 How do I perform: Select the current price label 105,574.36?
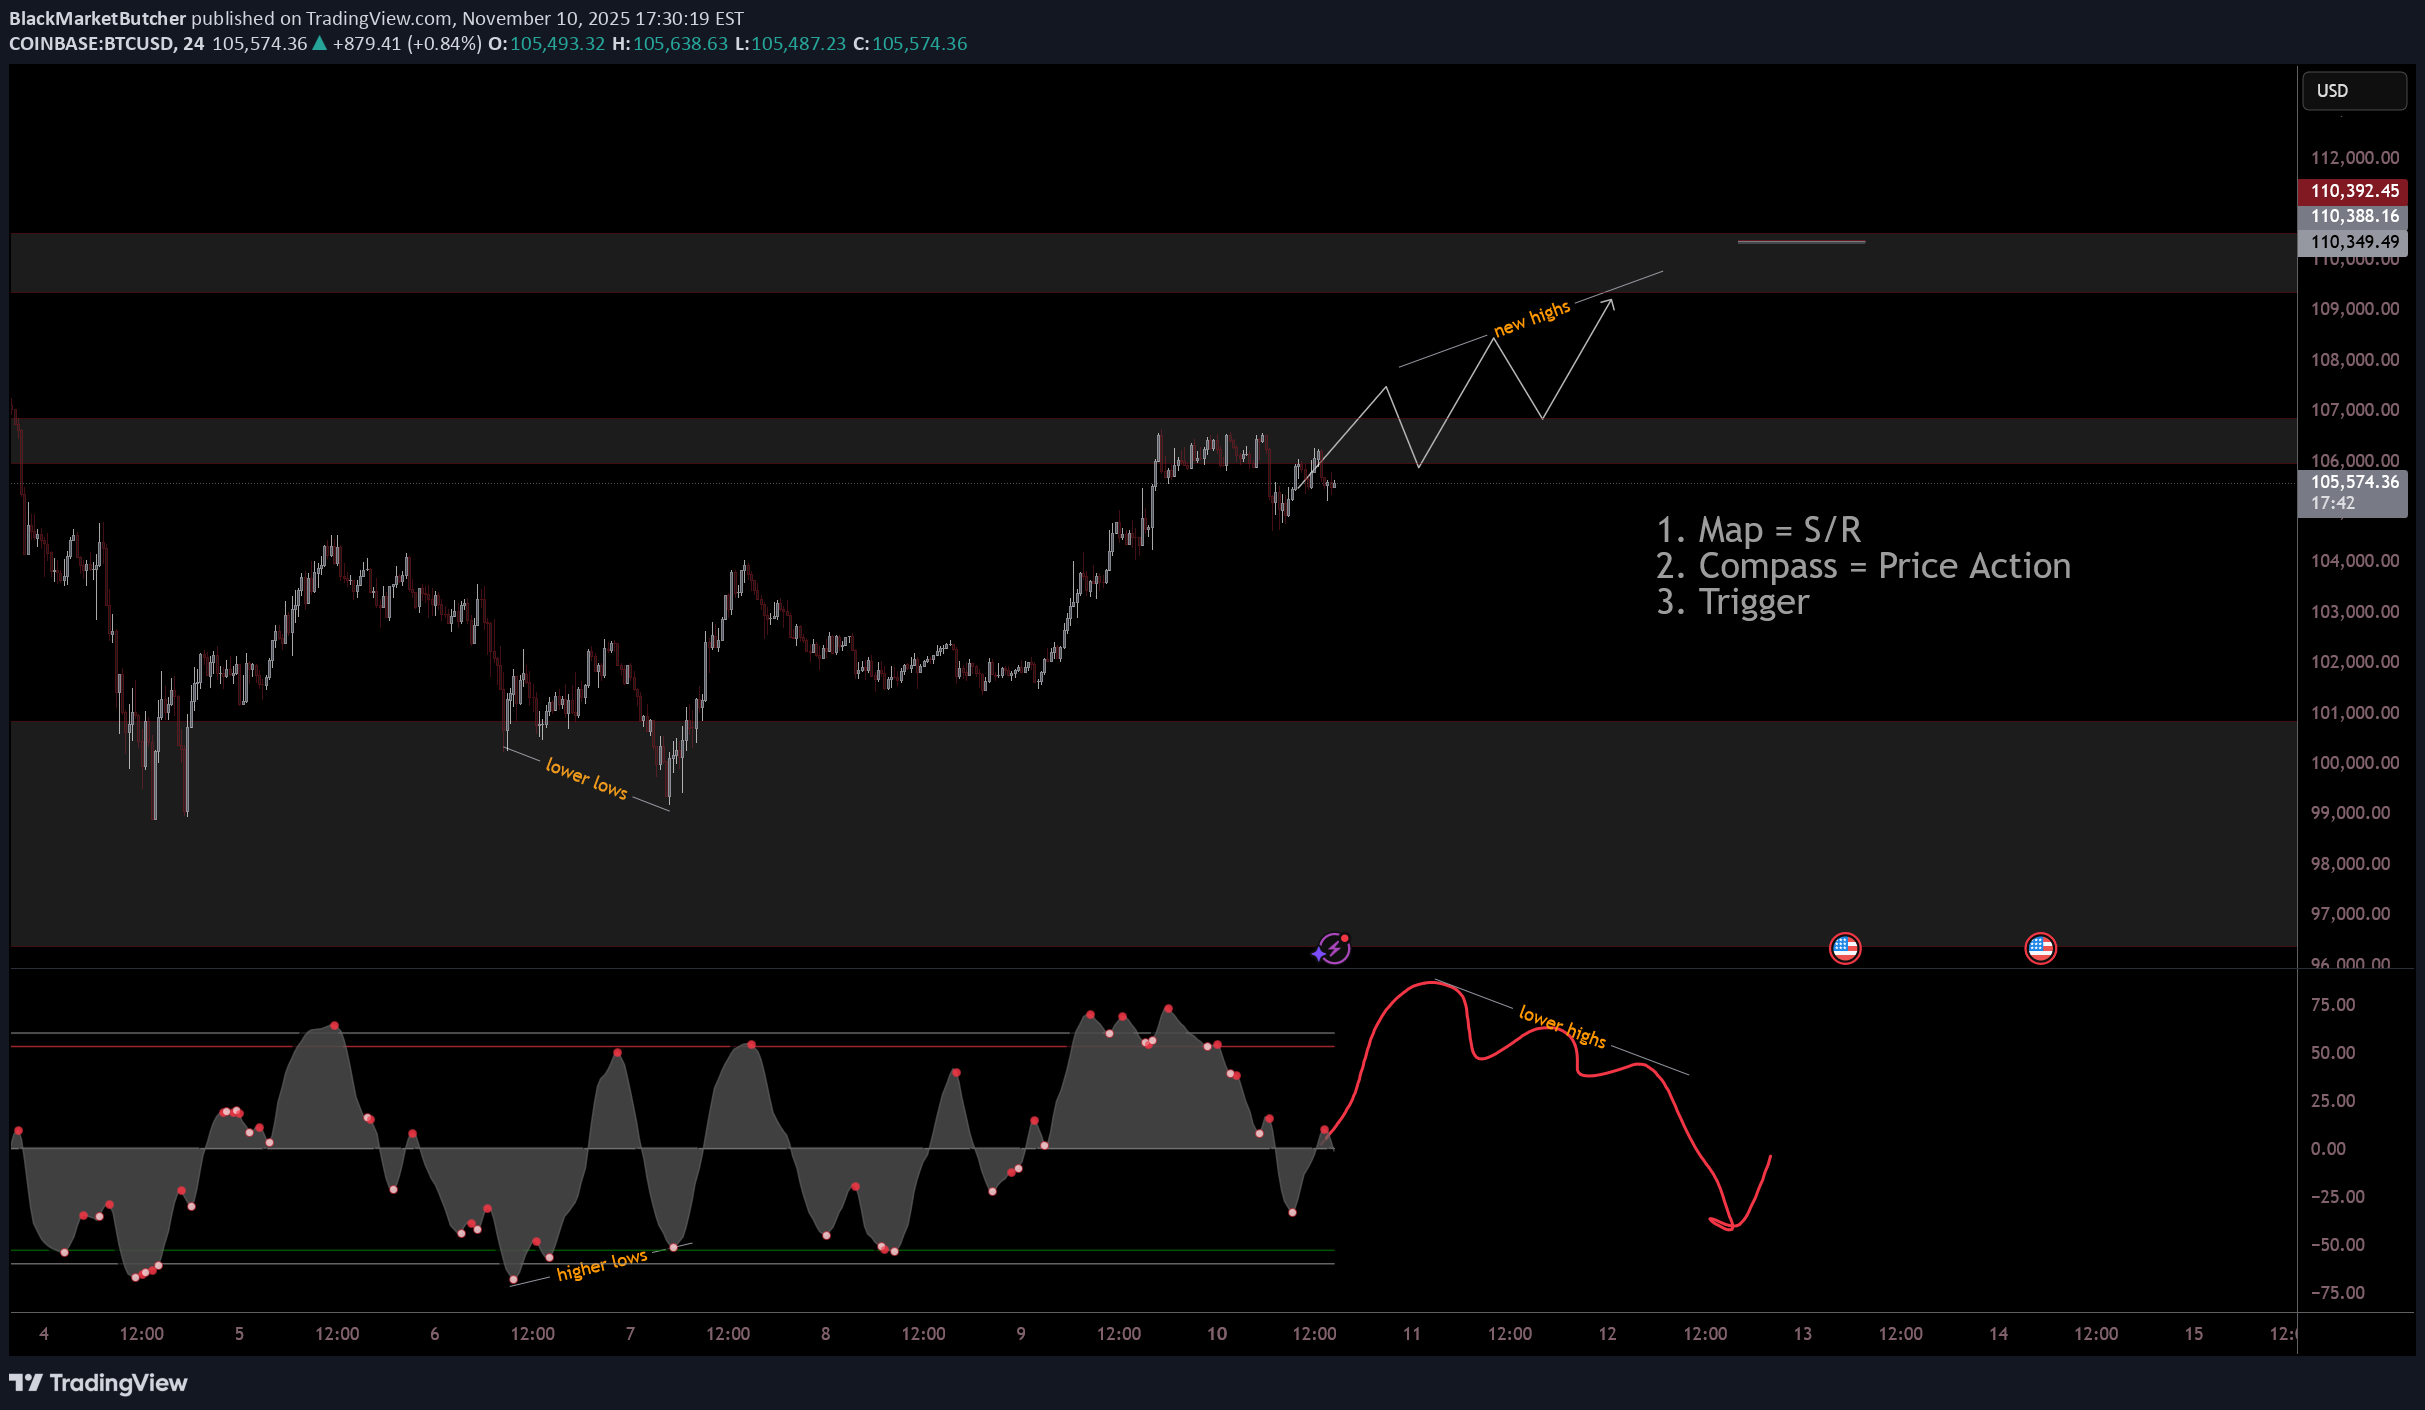click(x=2353, y=482)
